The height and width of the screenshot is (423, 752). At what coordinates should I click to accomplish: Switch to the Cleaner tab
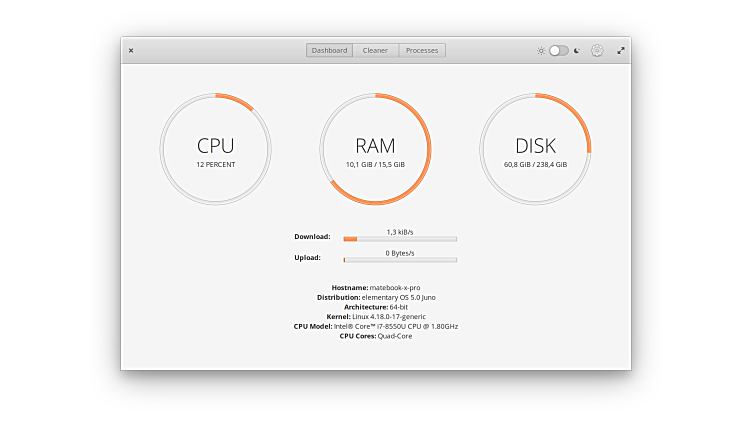[375, 51]
